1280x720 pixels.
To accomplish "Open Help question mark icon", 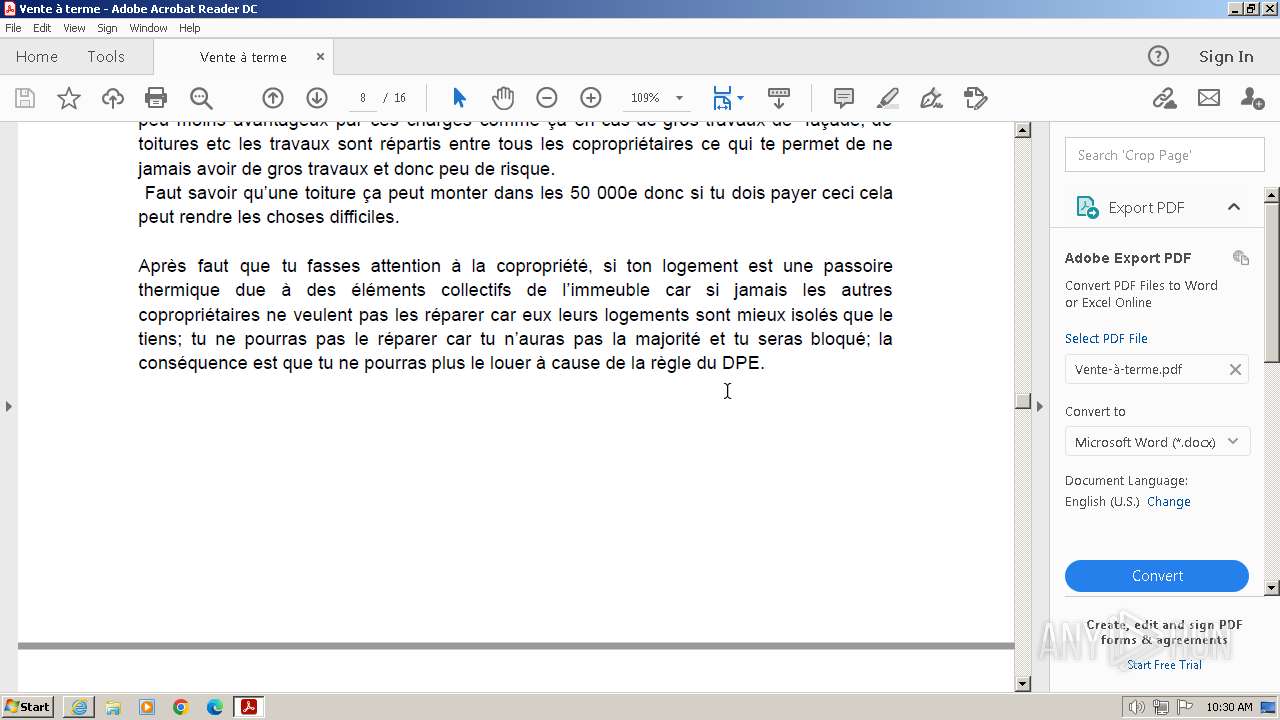I will 1158,56.
